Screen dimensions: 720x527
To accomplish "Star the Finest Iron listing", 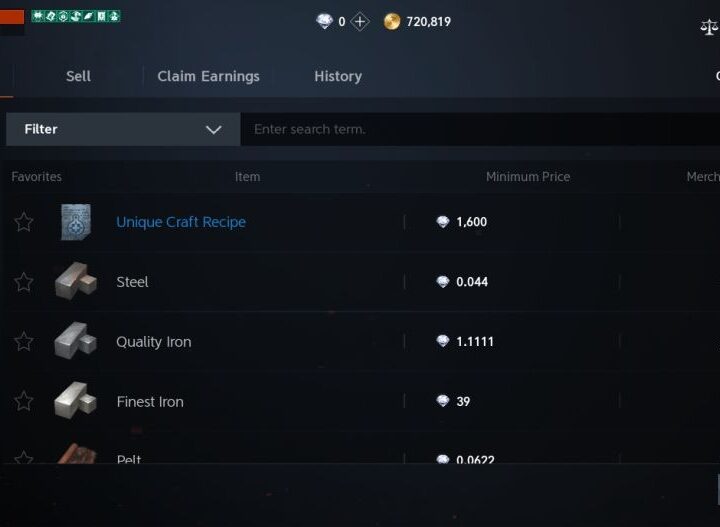I will tap(24, 401).
